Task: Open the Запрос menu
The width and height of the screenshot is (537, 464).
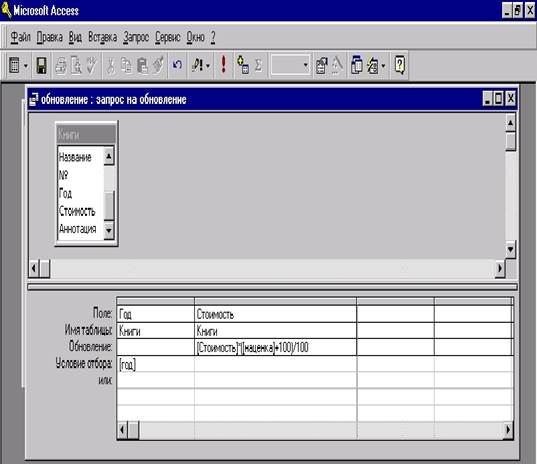Action: (136, 37)
